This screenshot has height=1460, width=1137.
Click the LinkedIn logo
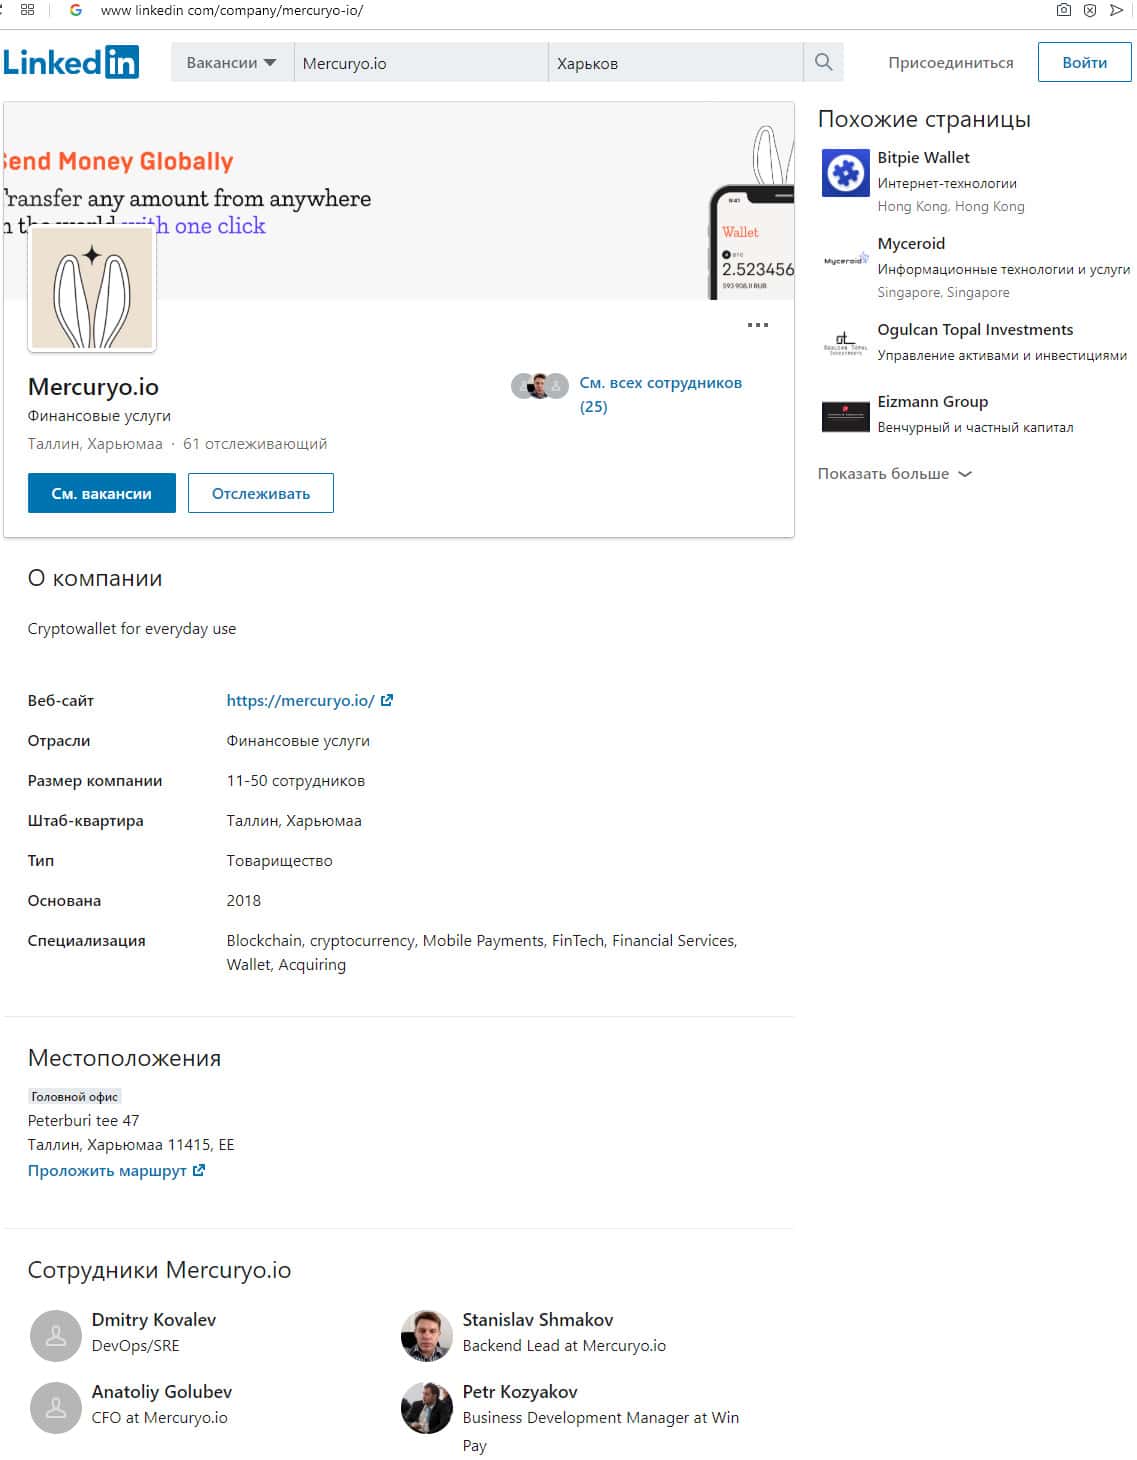[71, 62]
